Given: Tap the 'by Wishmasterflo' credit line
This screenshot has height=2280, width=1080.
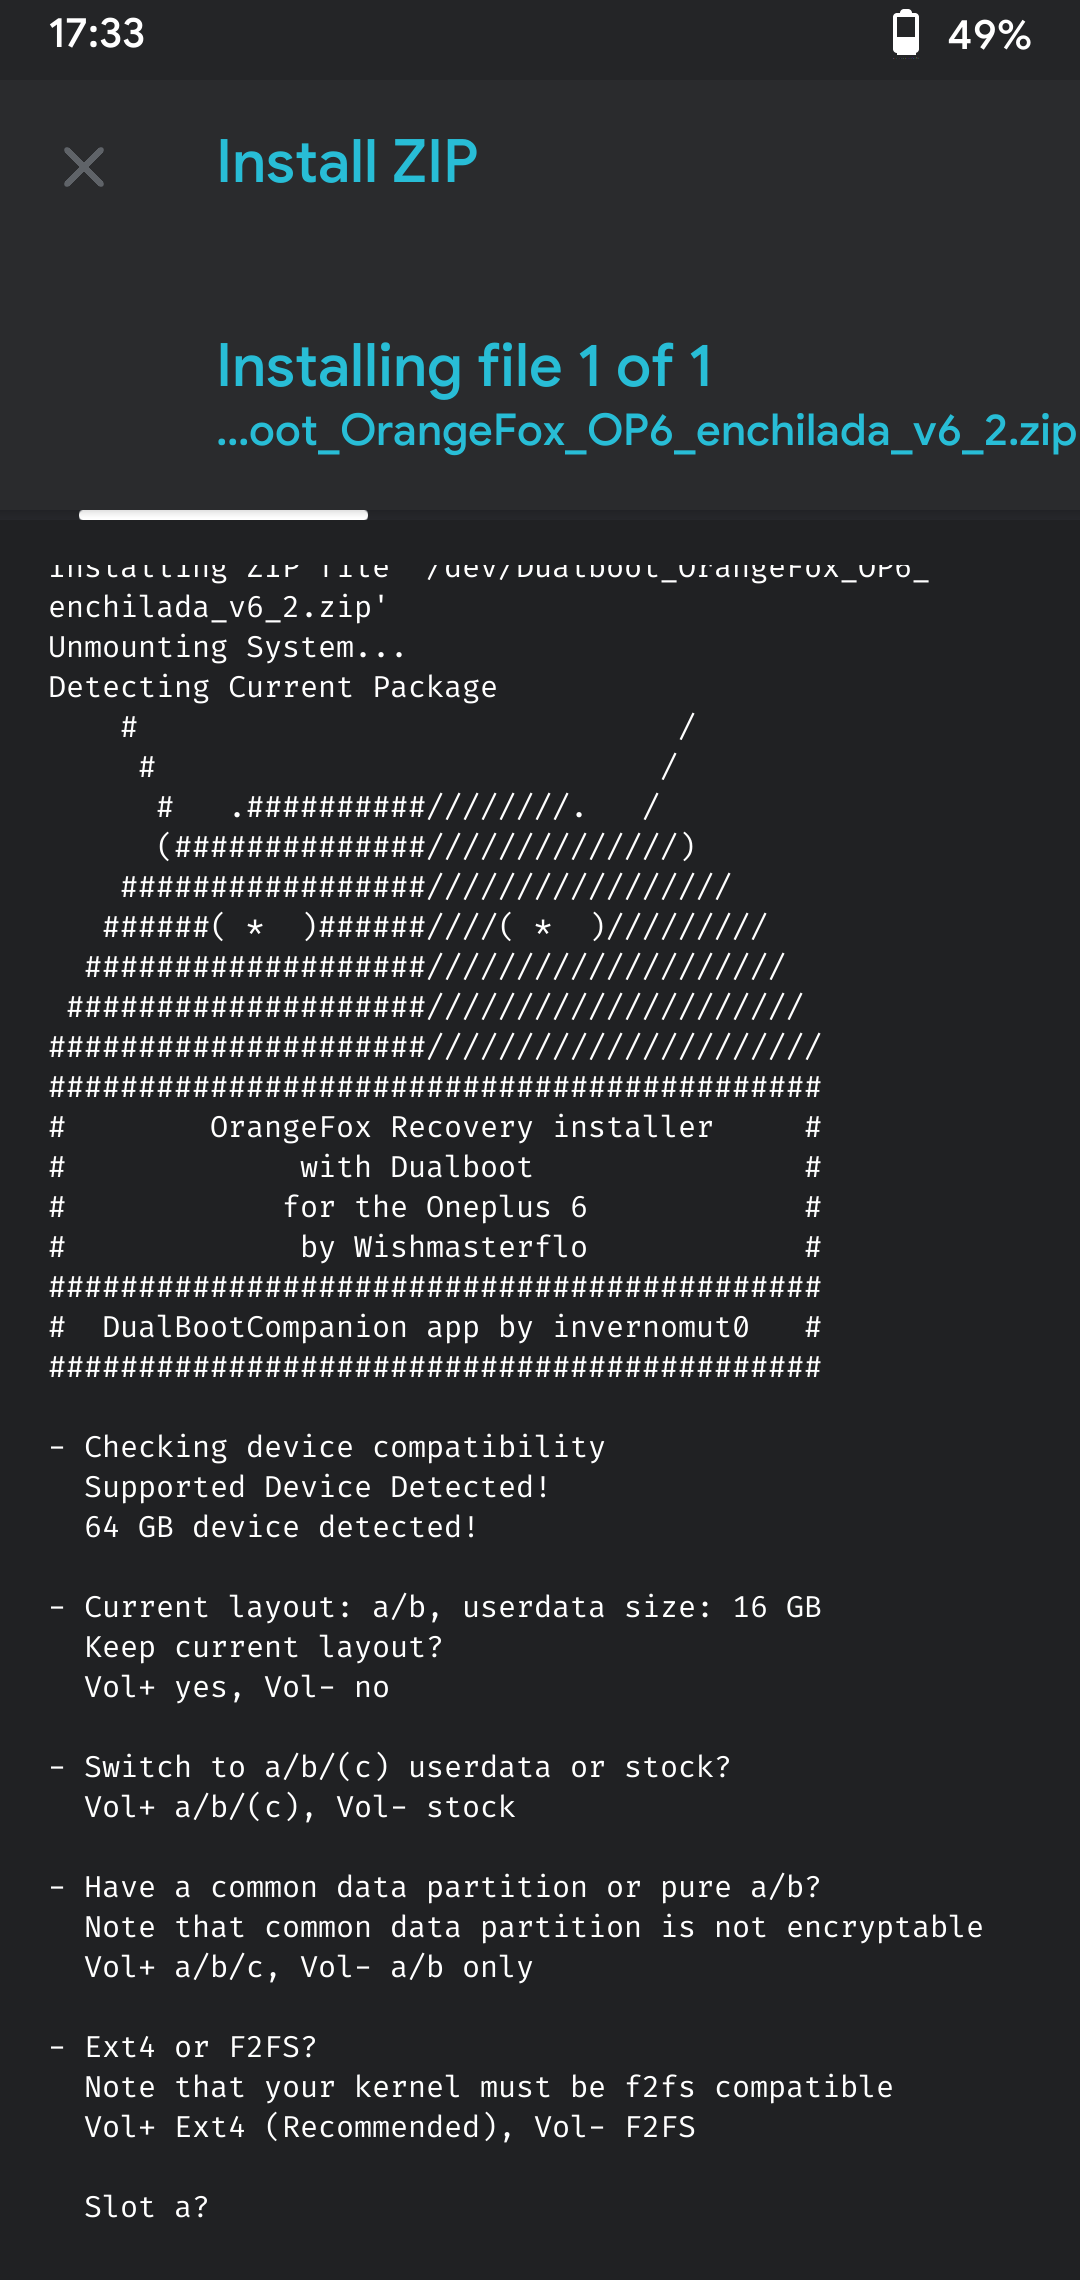Looking at the screenshot, I should coord(443,1247).
